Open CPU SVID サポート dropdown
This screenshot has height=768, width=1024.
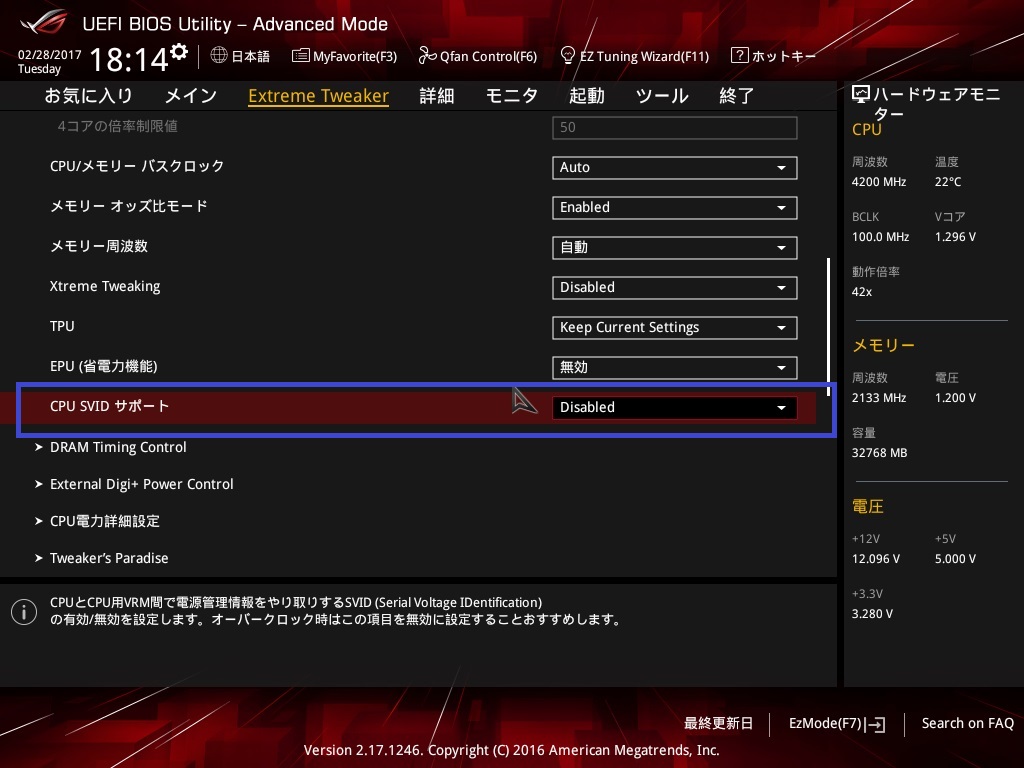click(675, 408)
